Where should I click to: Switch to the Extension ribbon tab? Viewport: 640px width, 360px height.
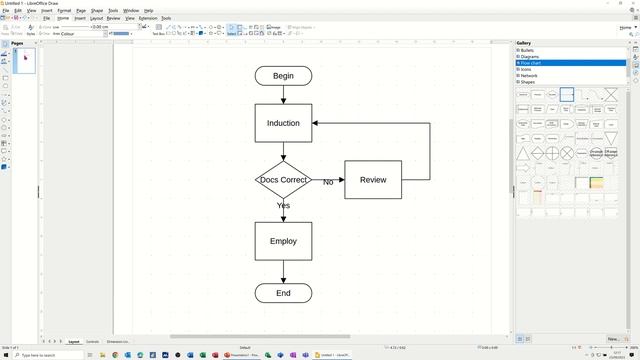148,18
